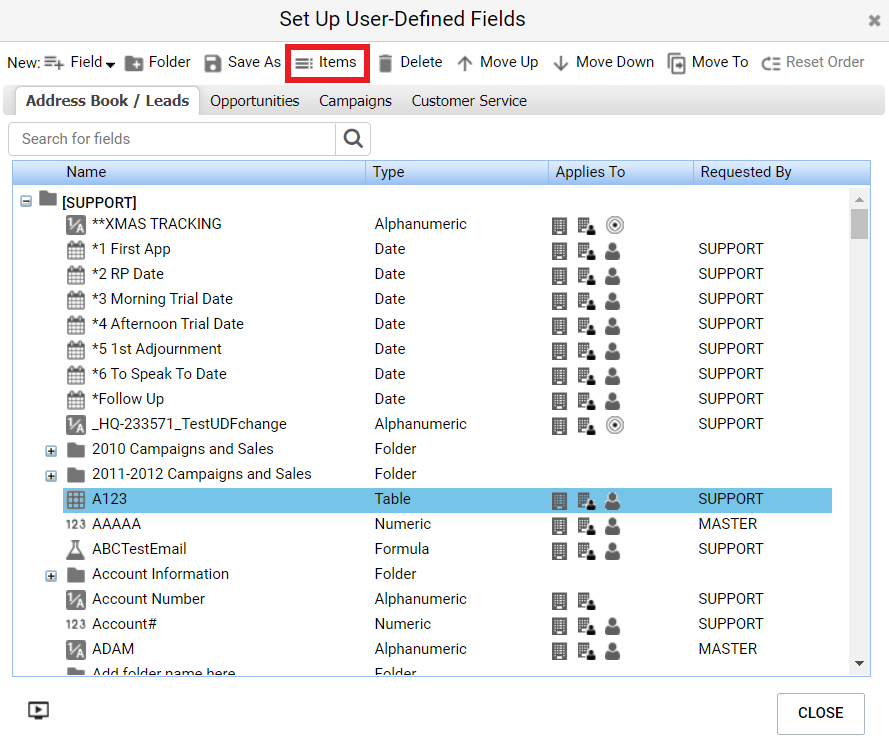This screenshot has height=745, width=889.
Task: Click the new Folder icon in toolbar
Action: click(134, 63)
